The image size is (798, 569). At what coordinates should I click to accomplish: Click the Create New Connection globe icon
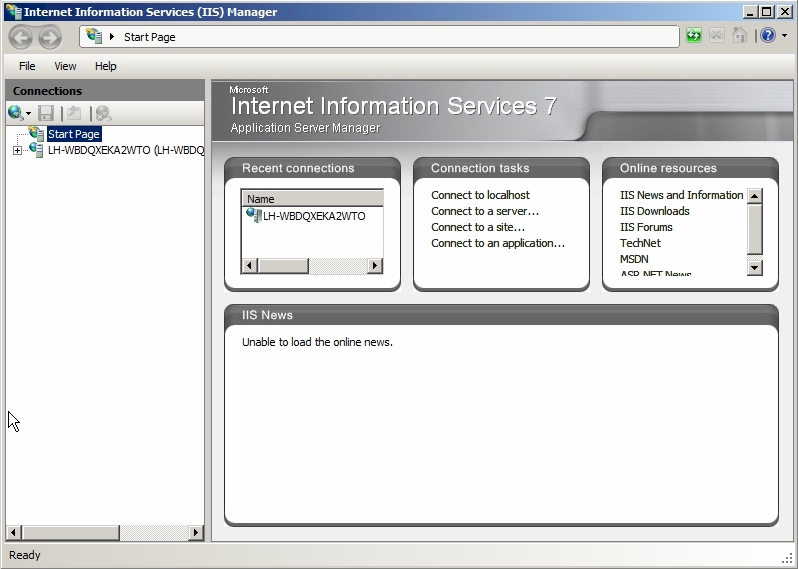click(16, 112)
